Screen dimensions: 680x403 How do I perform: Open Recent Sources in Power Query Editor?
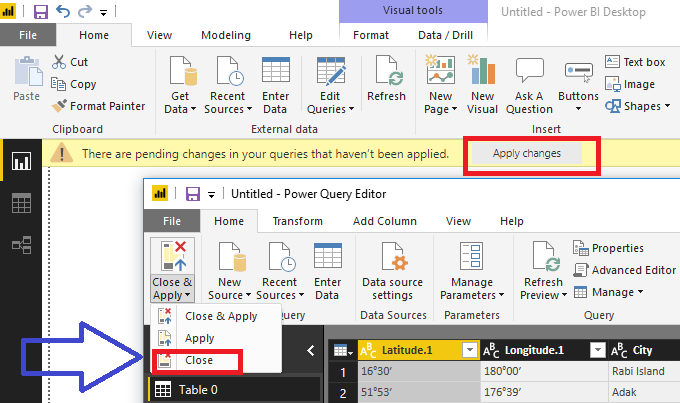(x=280, y=270)
